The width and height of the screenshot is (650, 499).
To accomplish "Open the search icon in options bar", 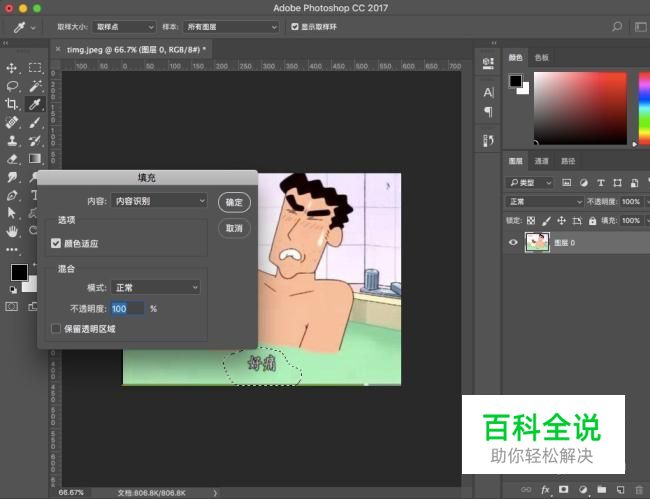I will pyautogui.click(x=617, y=27).
